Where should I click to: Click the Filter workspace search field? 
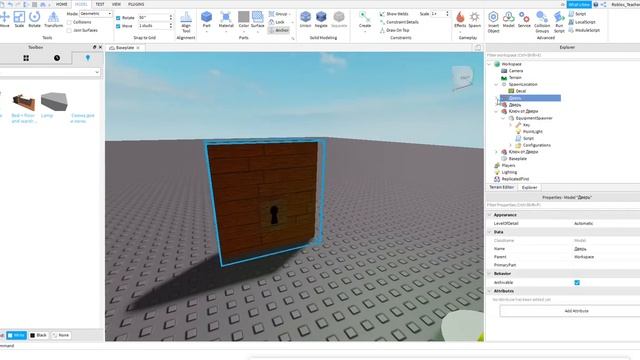click(562, 55)
